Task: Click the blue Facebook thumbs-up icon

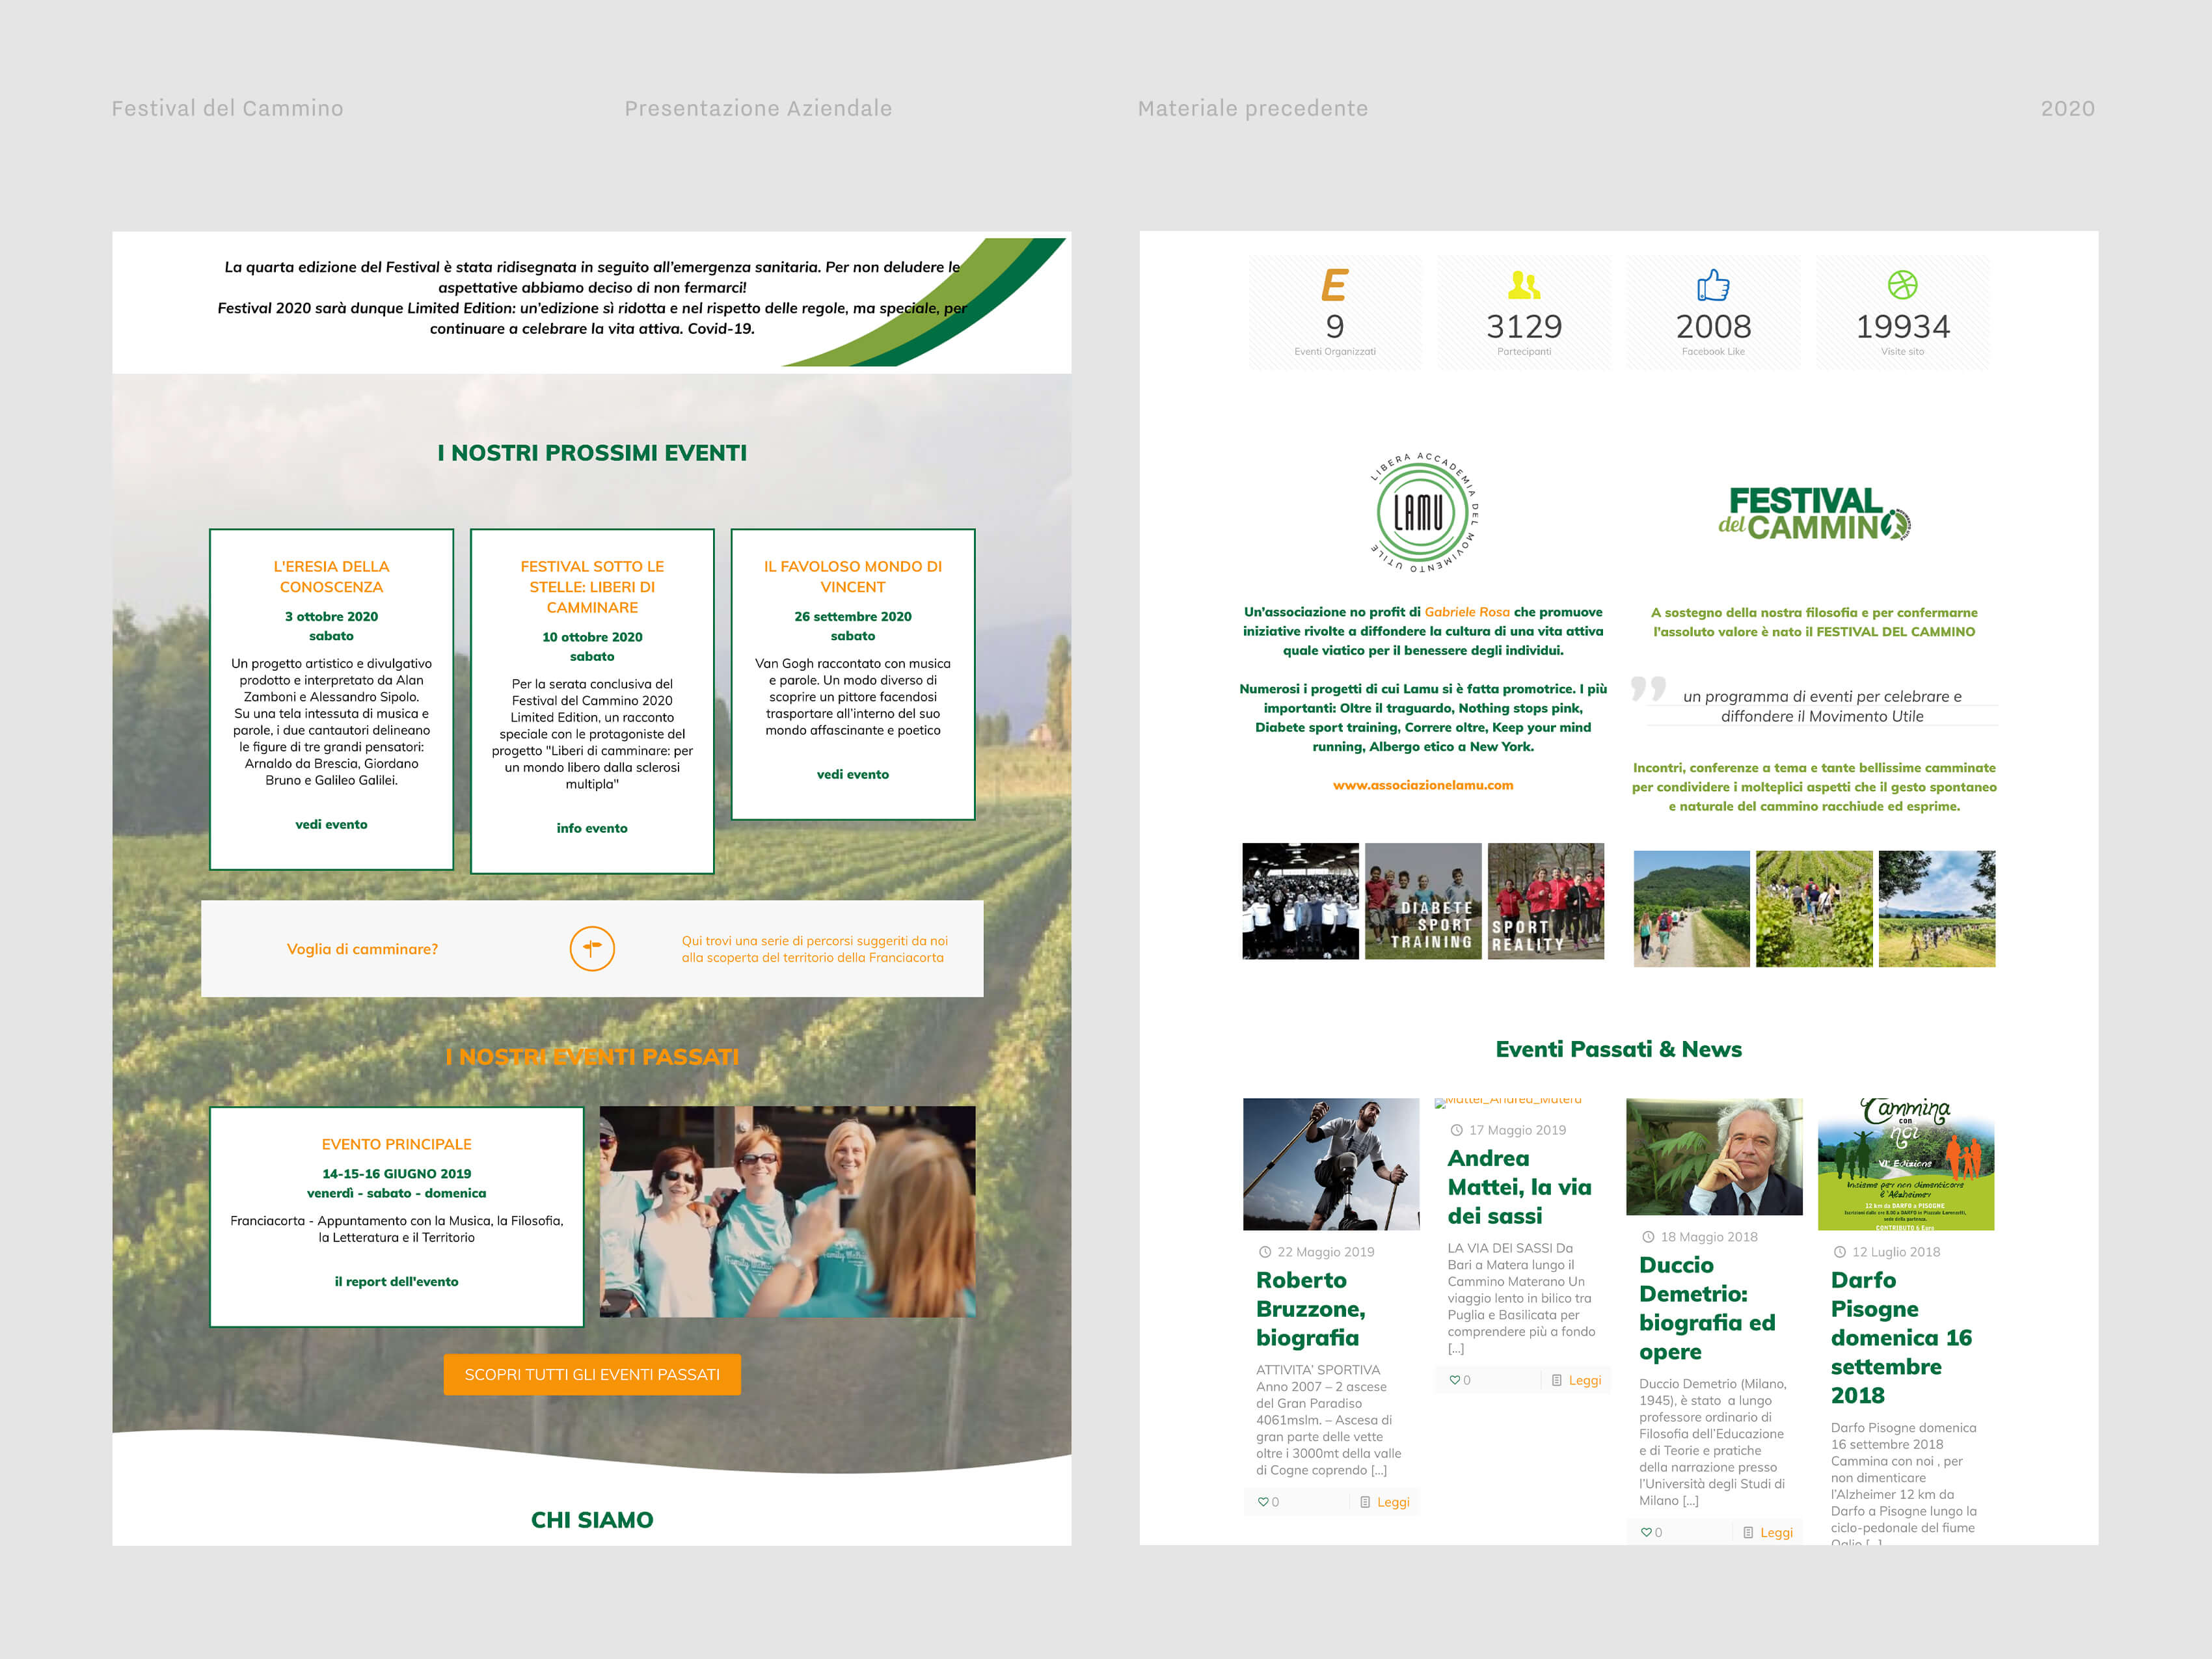Action: 1713,285
